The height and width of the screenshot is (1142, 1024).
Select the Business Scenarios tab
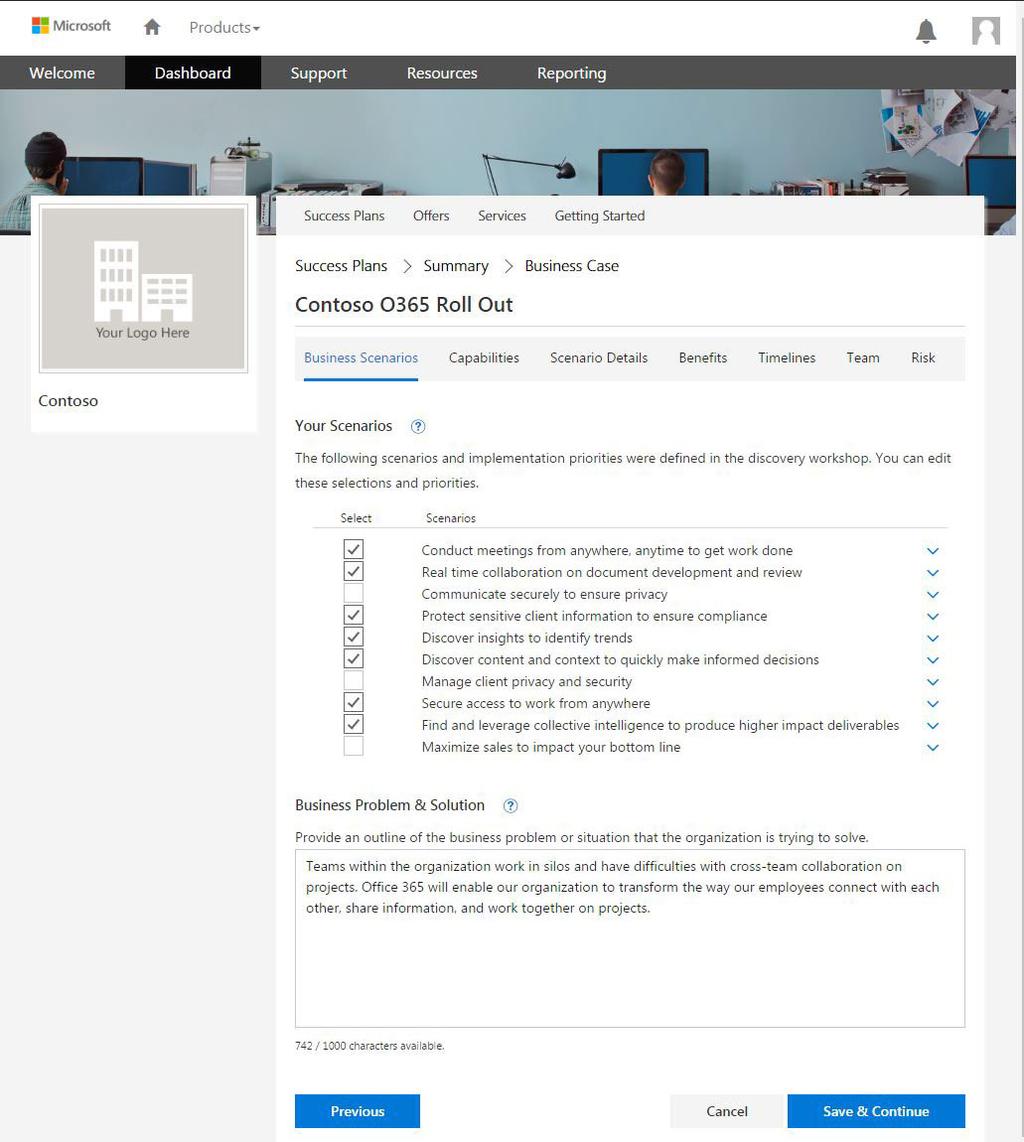point(361,358)
